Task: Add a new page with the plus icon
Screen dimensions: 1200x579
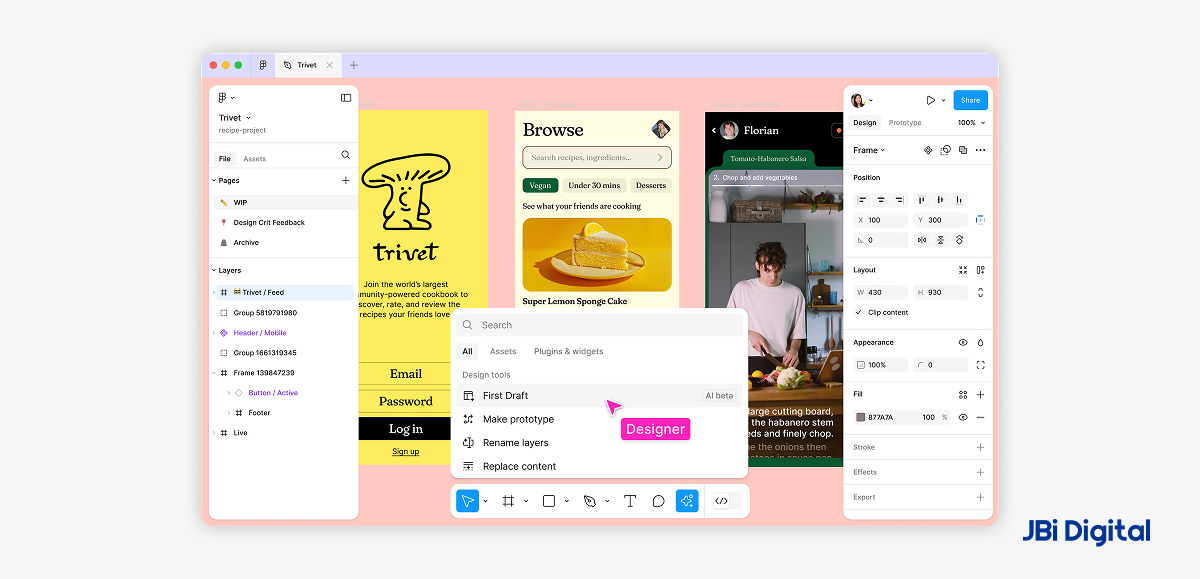Action: tap(346, 181)
